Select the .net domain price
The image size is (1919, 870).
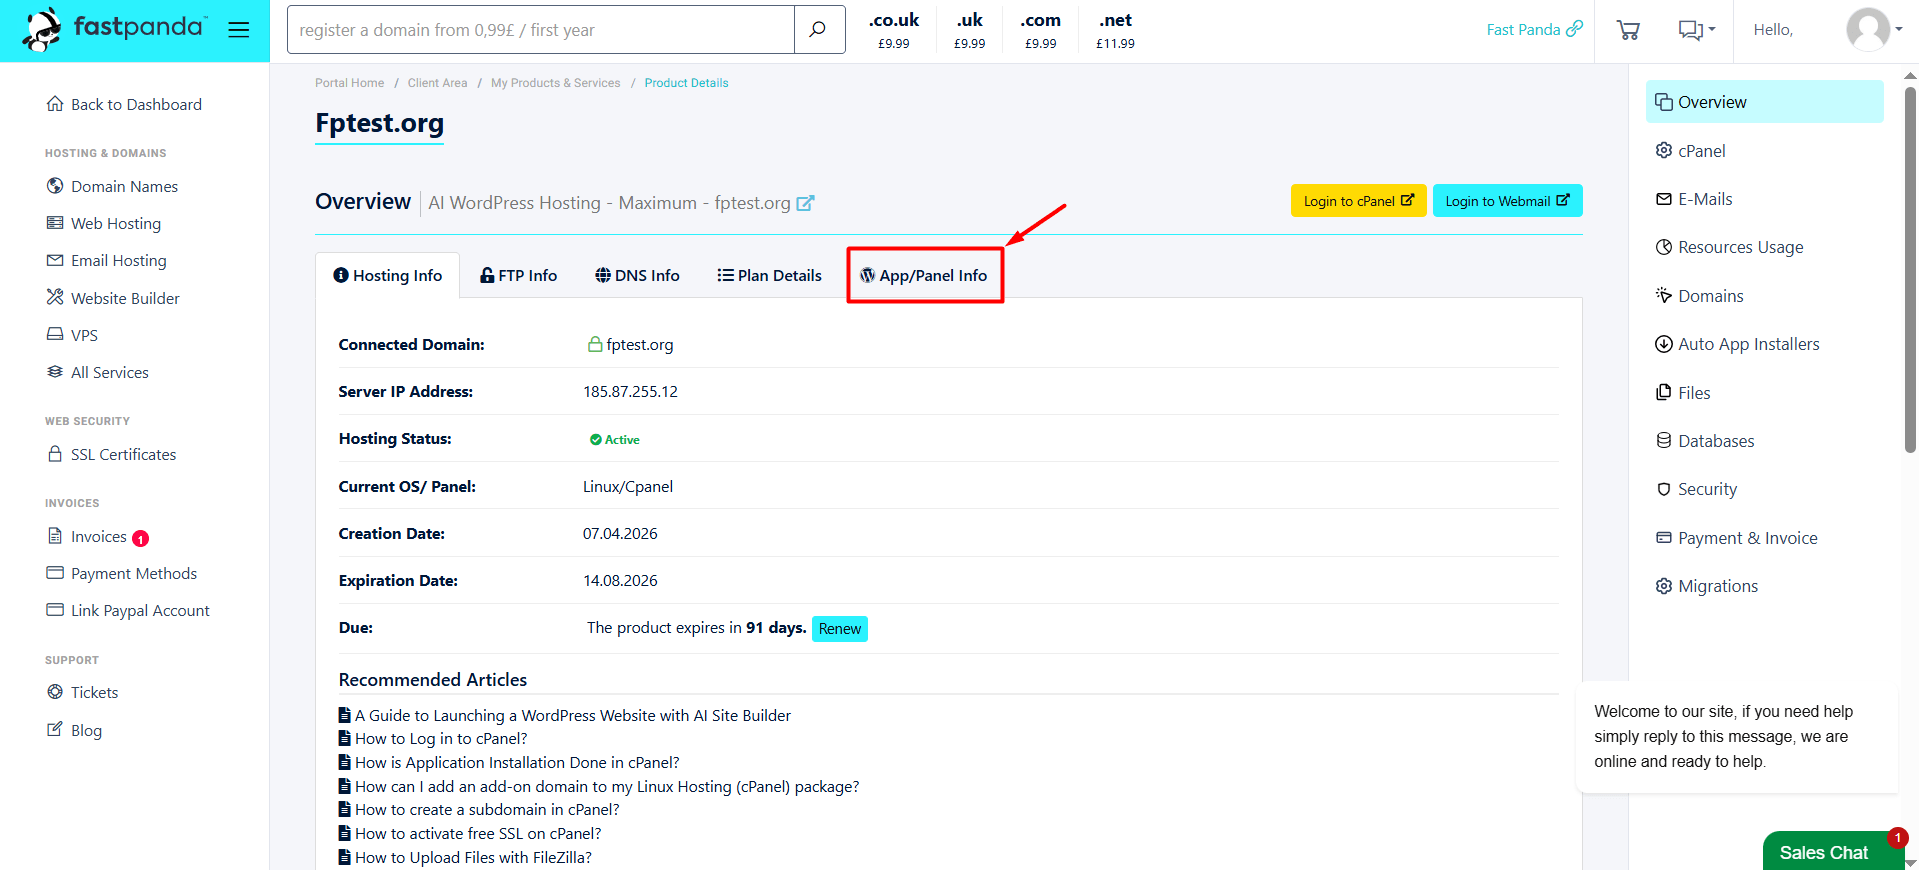(x=1115, y=30)
